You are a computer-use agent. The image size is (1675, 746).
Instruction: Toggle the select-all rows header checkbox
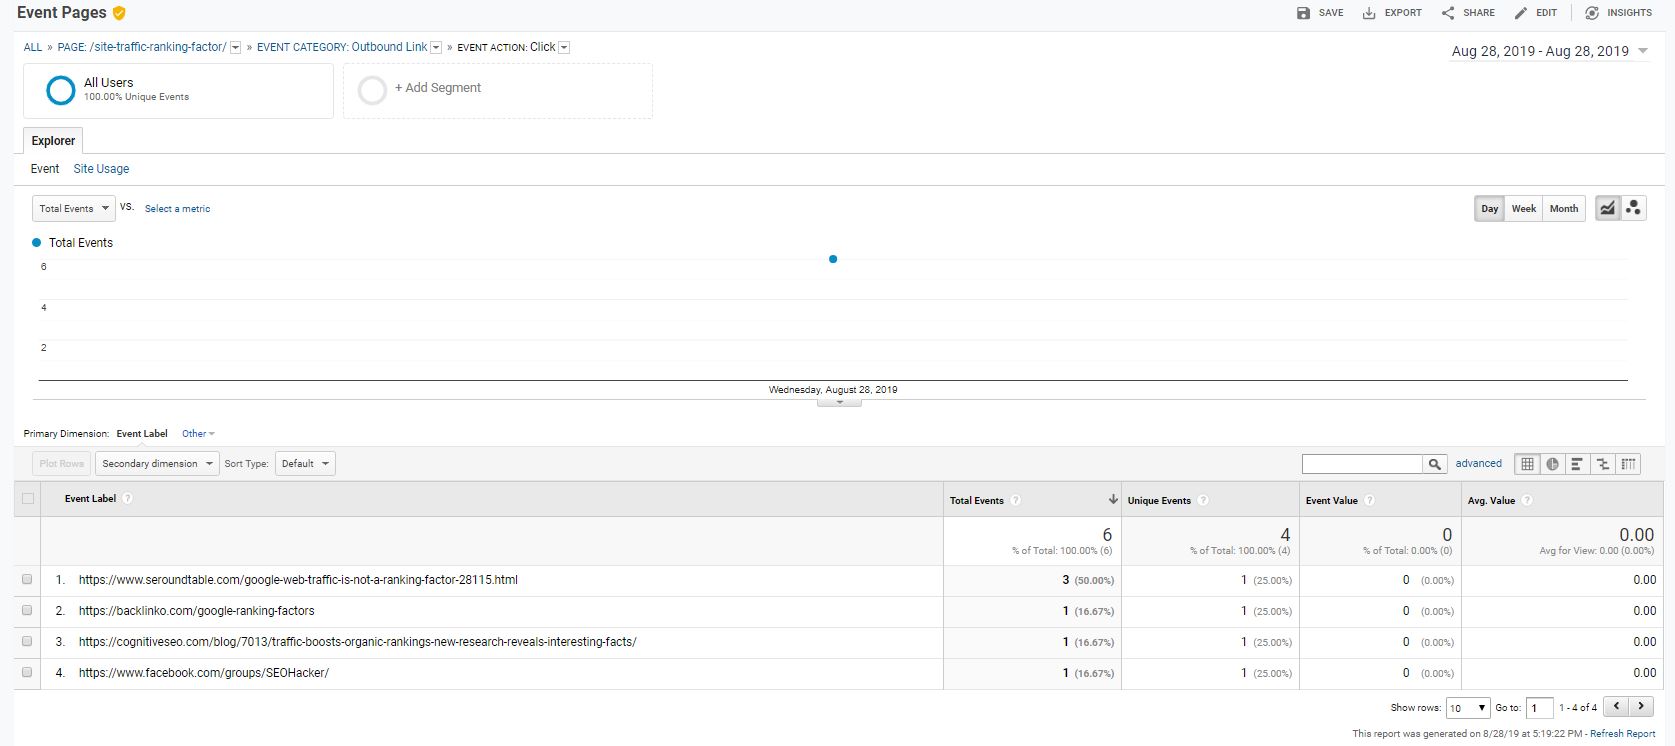[28, 498]
